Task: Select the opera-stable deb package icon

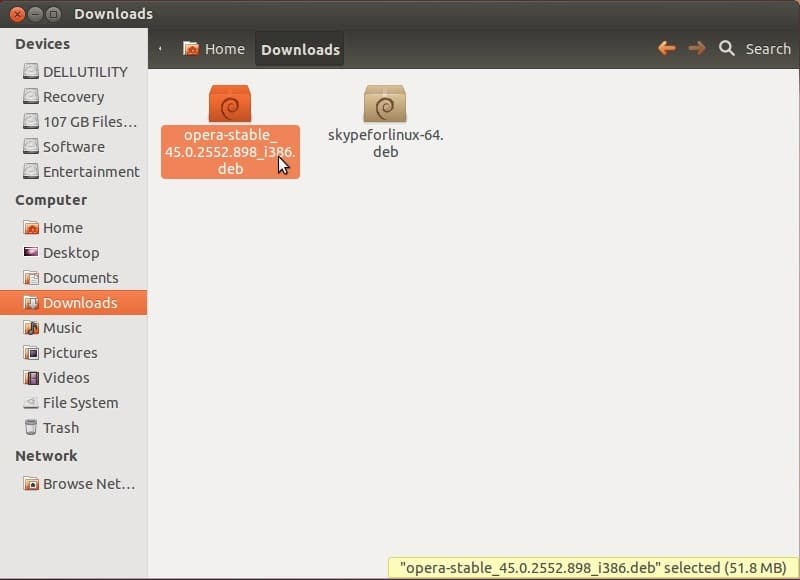Action: 230,104
